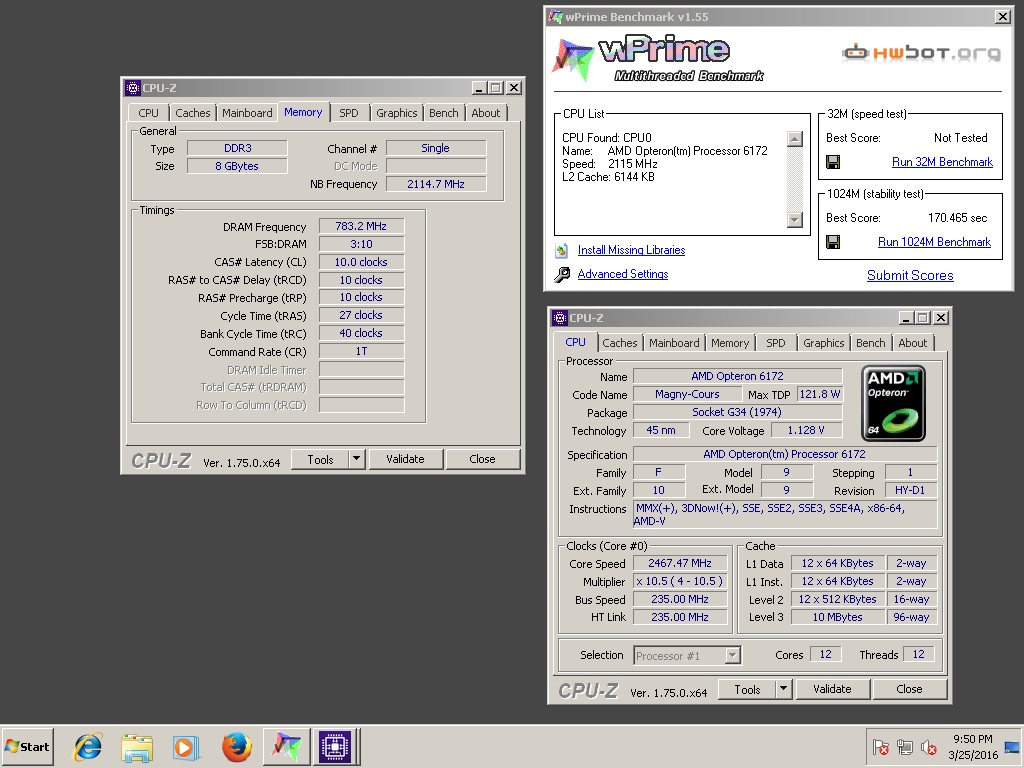
Task: Click the Show Desktop icon in tray
Action: (1012, 746)
